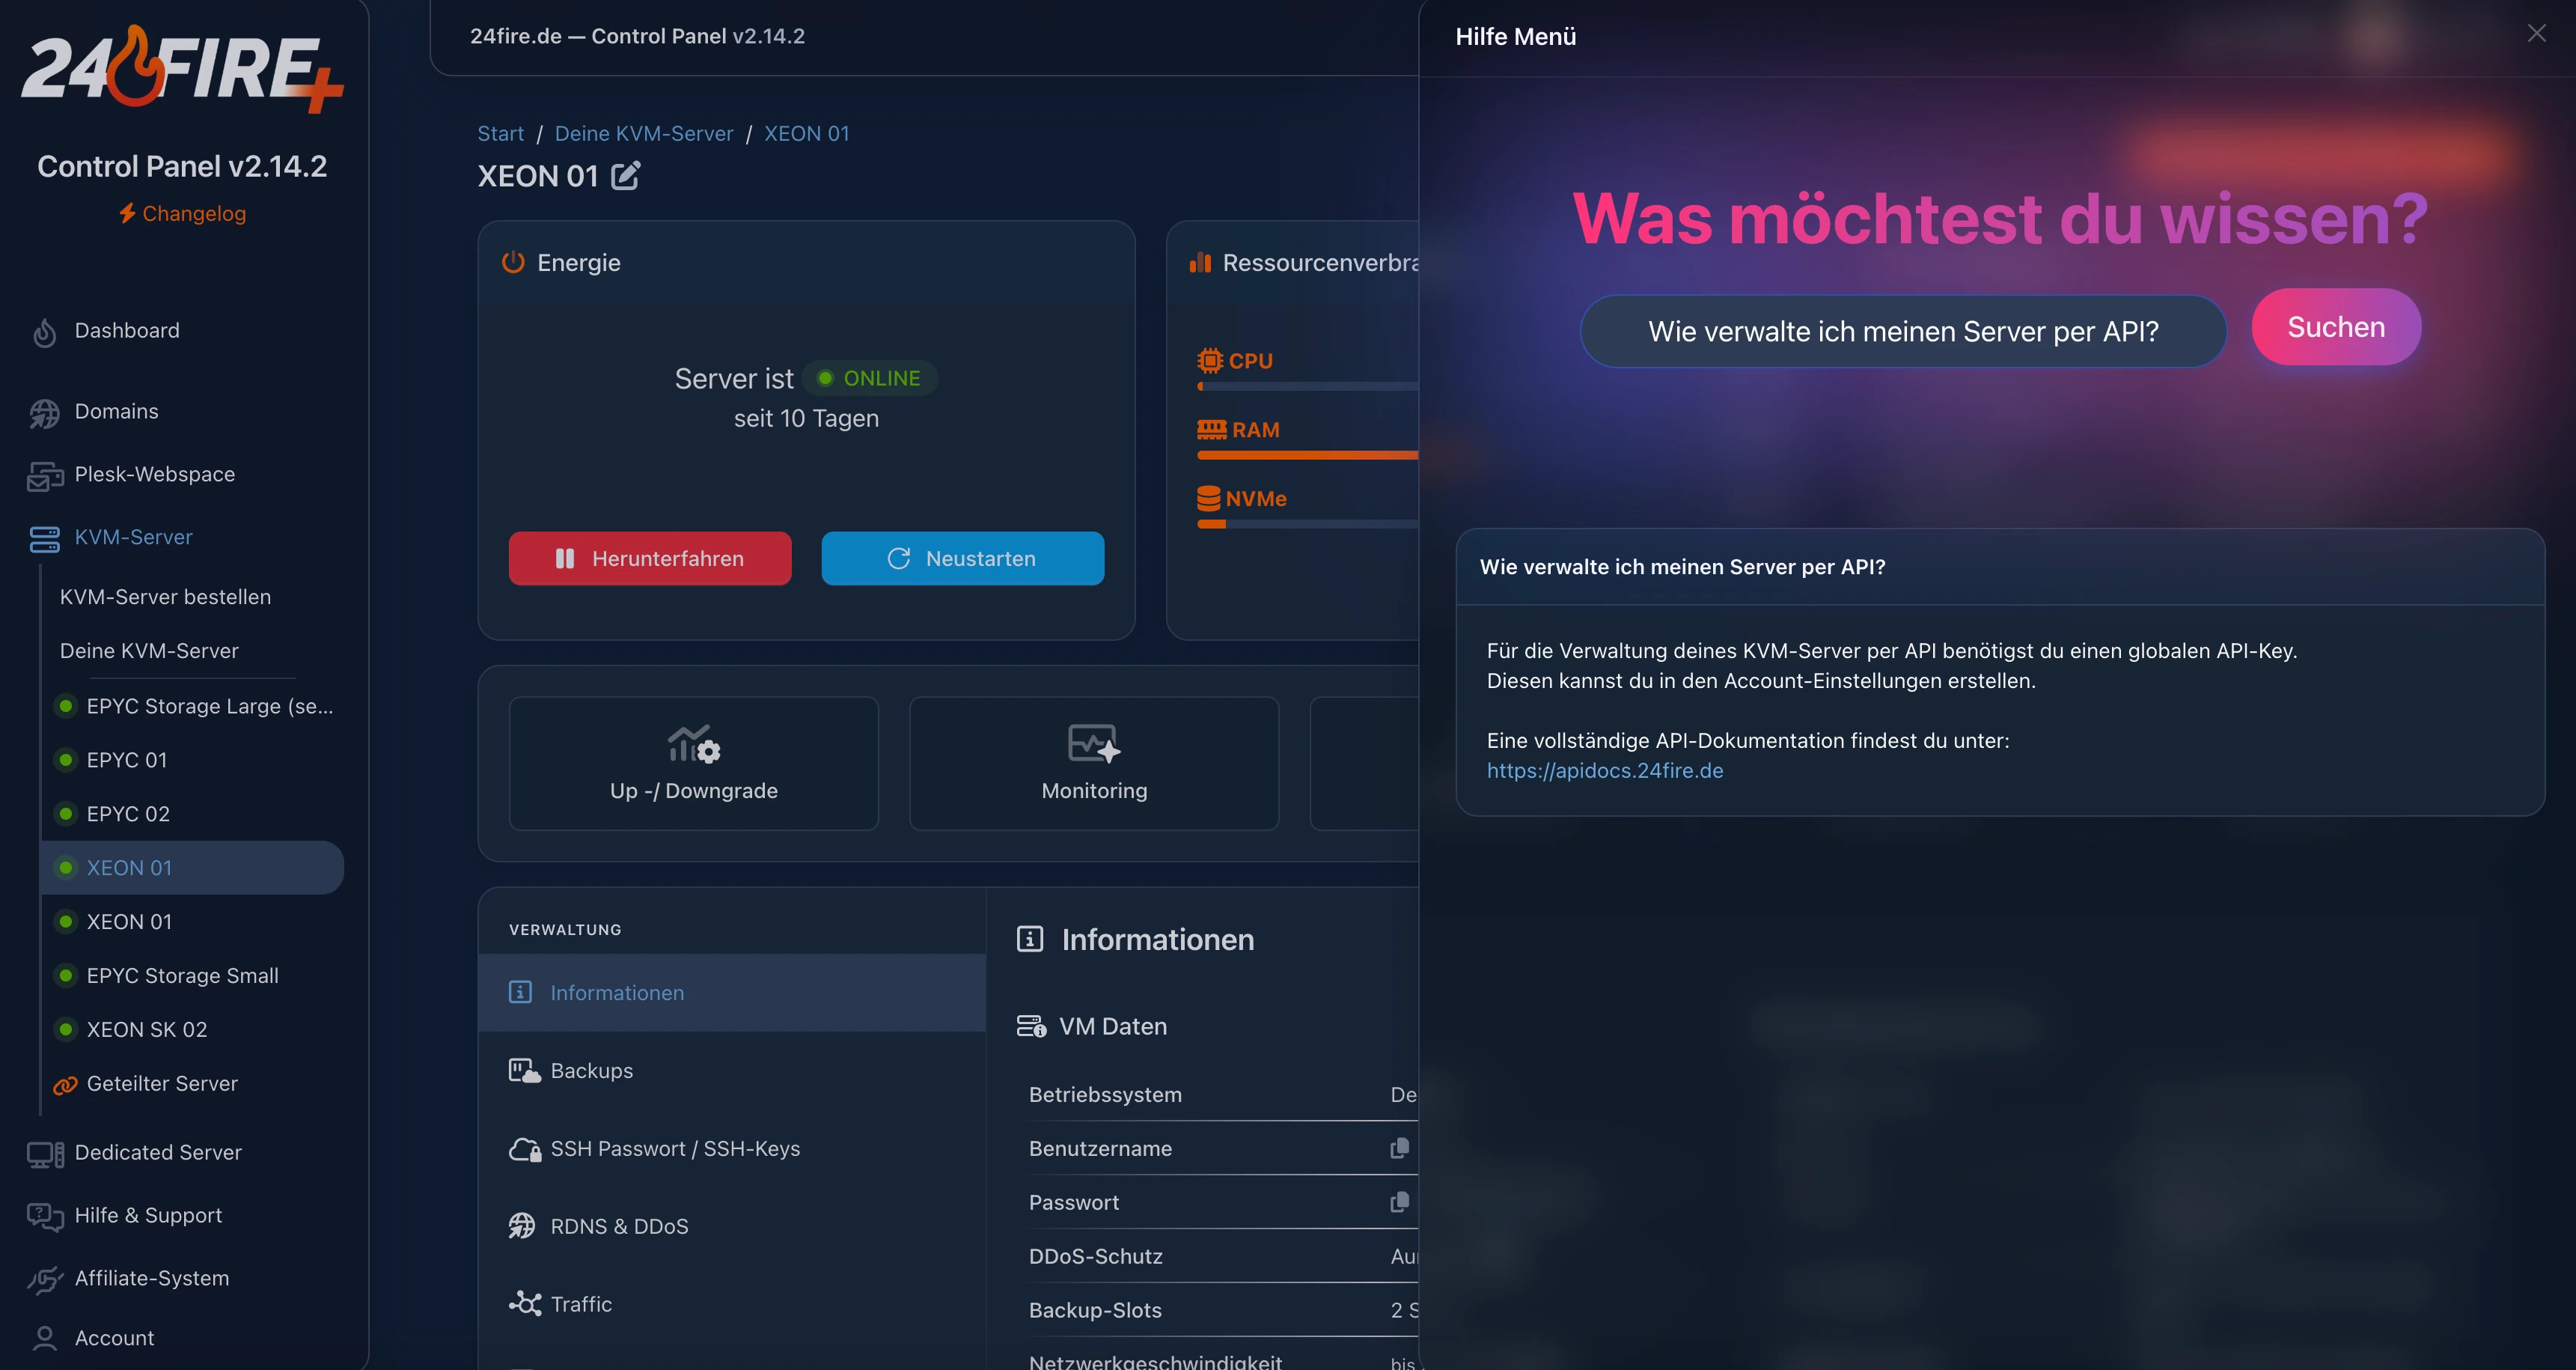
Task: Click the 24FIRE+ logo
Action: coord(182,69)
